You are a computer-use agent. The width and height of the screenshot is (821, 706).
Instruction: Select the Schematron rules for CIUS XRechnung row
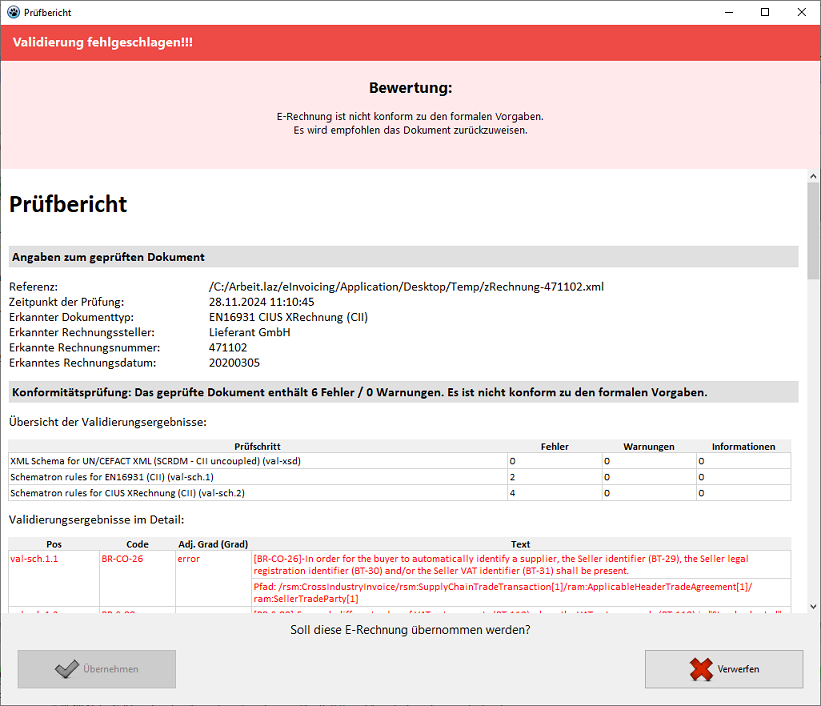point(127,493)
